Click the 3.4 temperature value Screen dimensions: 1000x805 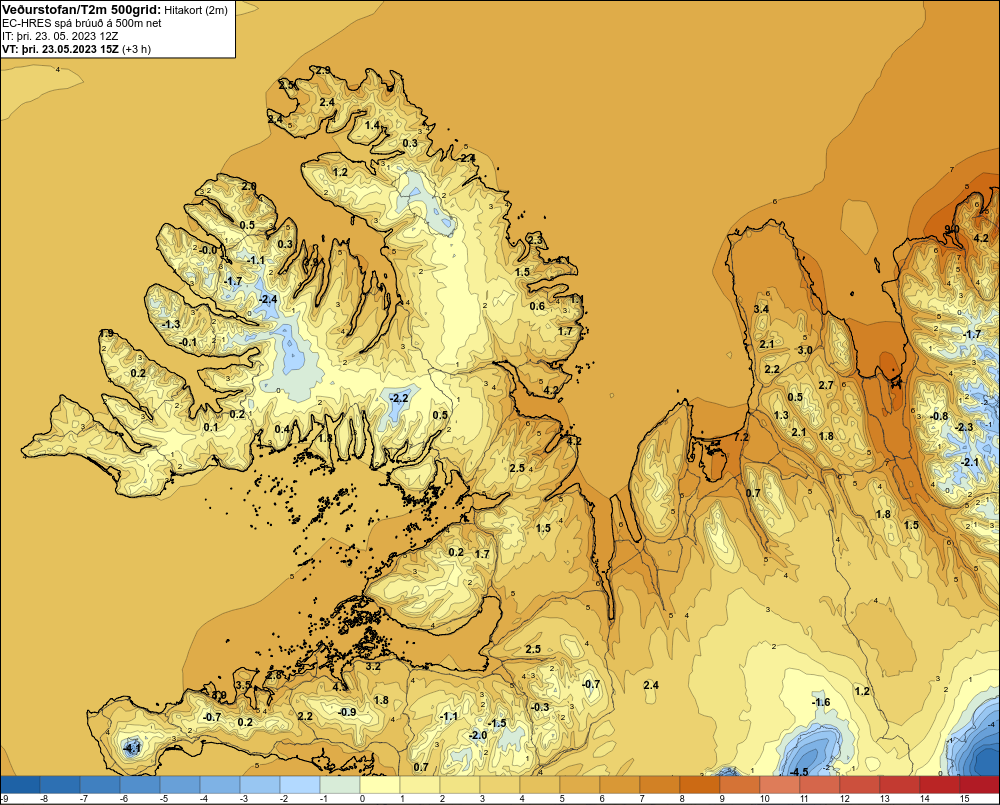click(761, 309)
